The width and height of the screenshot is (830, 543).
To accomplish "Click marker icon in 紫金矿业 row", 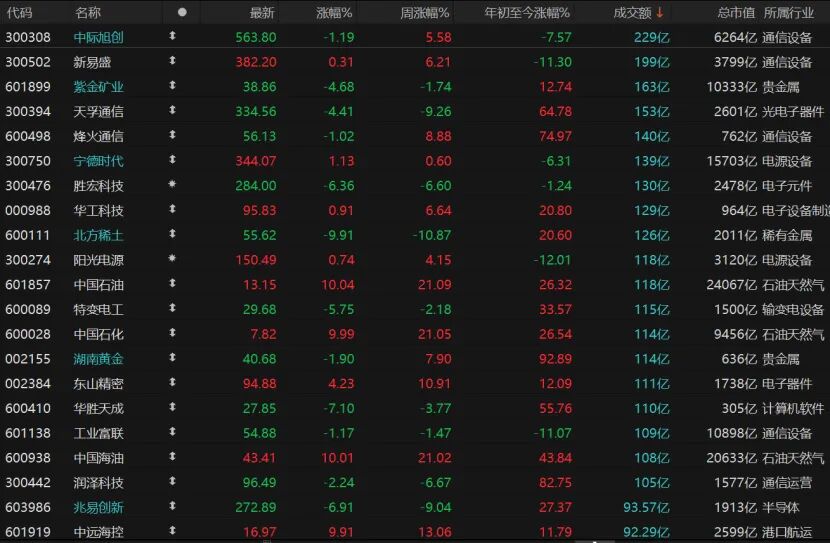I will [x=172, y=85].
